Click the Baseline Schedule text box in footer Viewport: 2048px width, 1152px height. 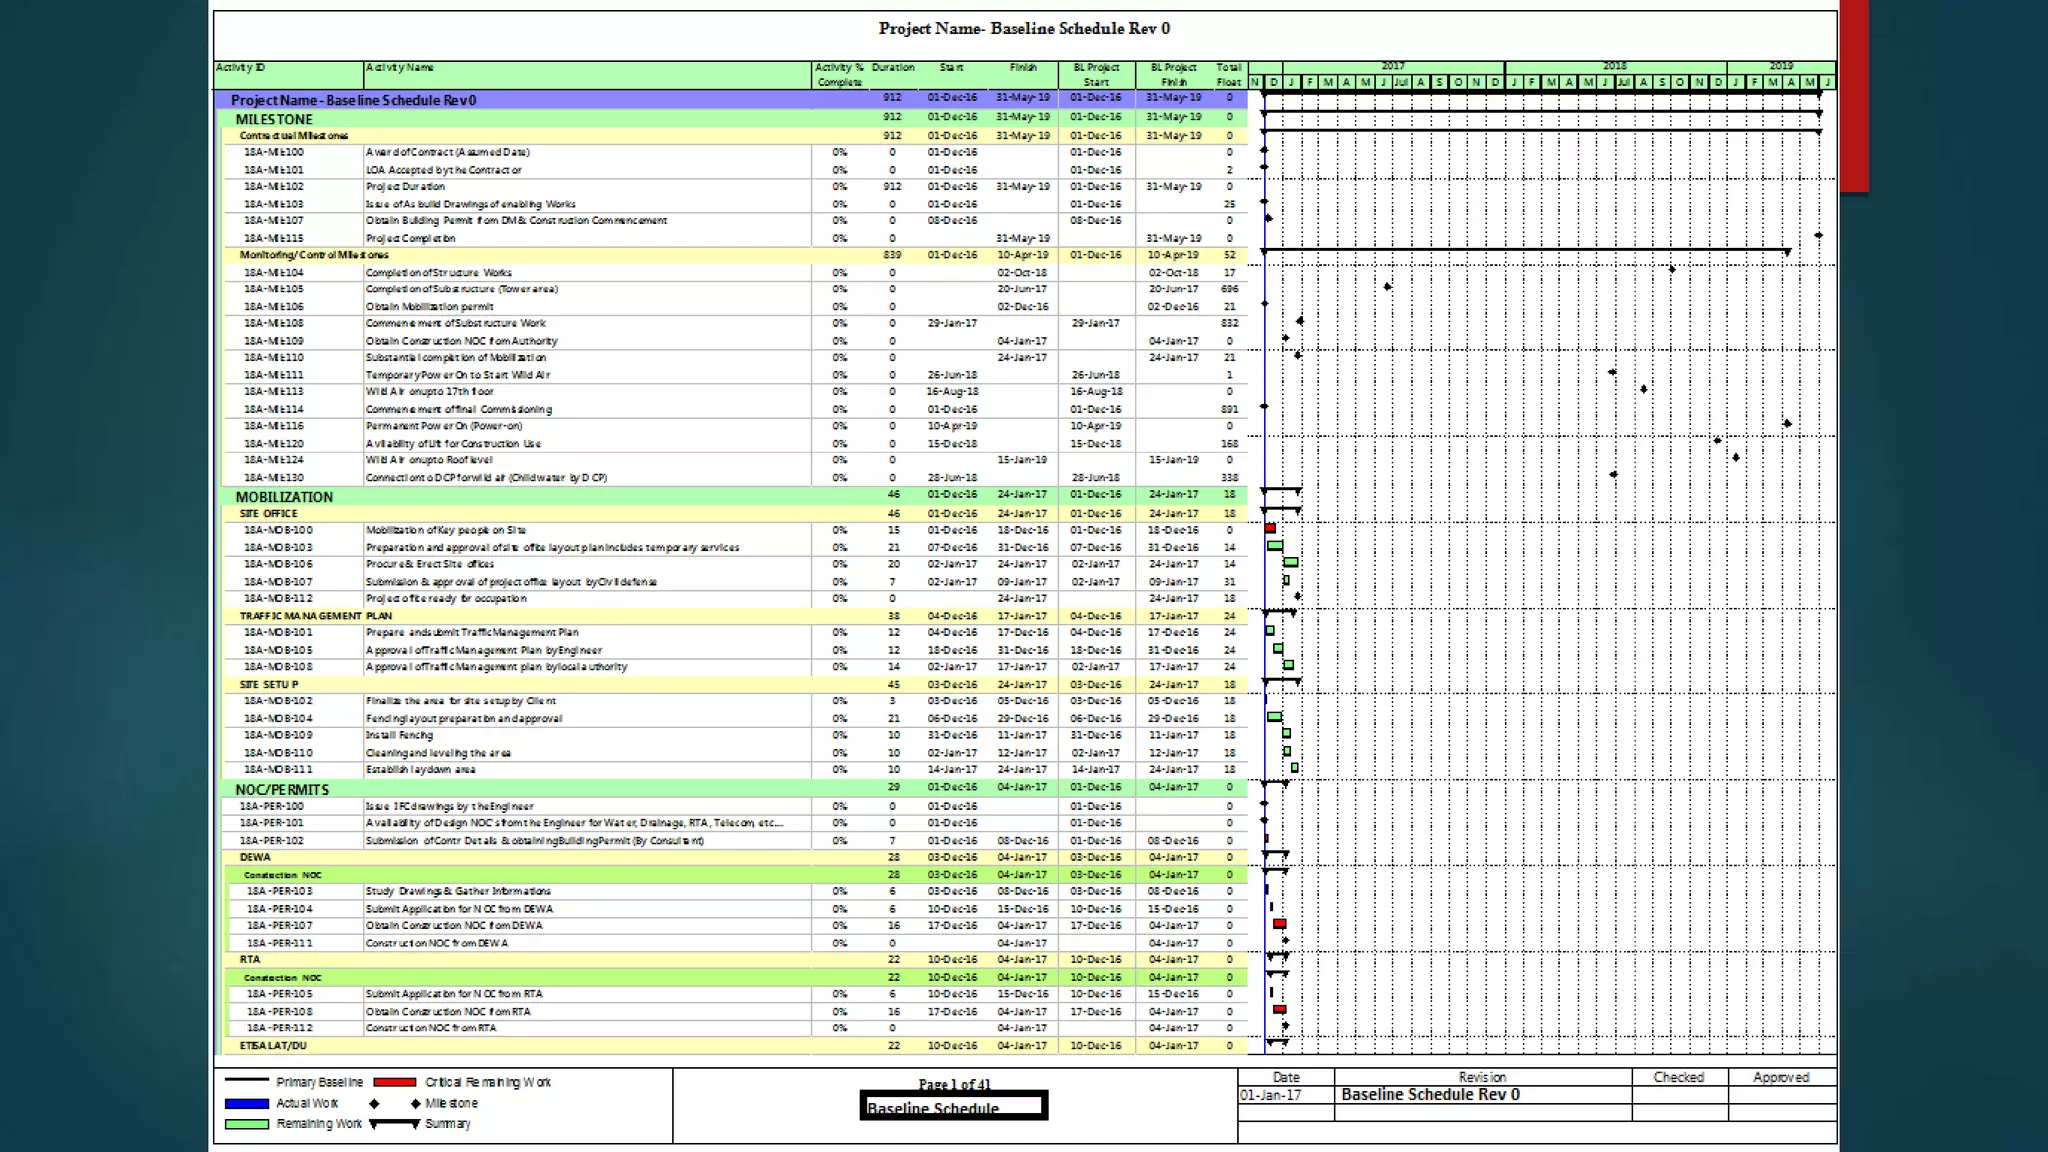click(953, 1107)
